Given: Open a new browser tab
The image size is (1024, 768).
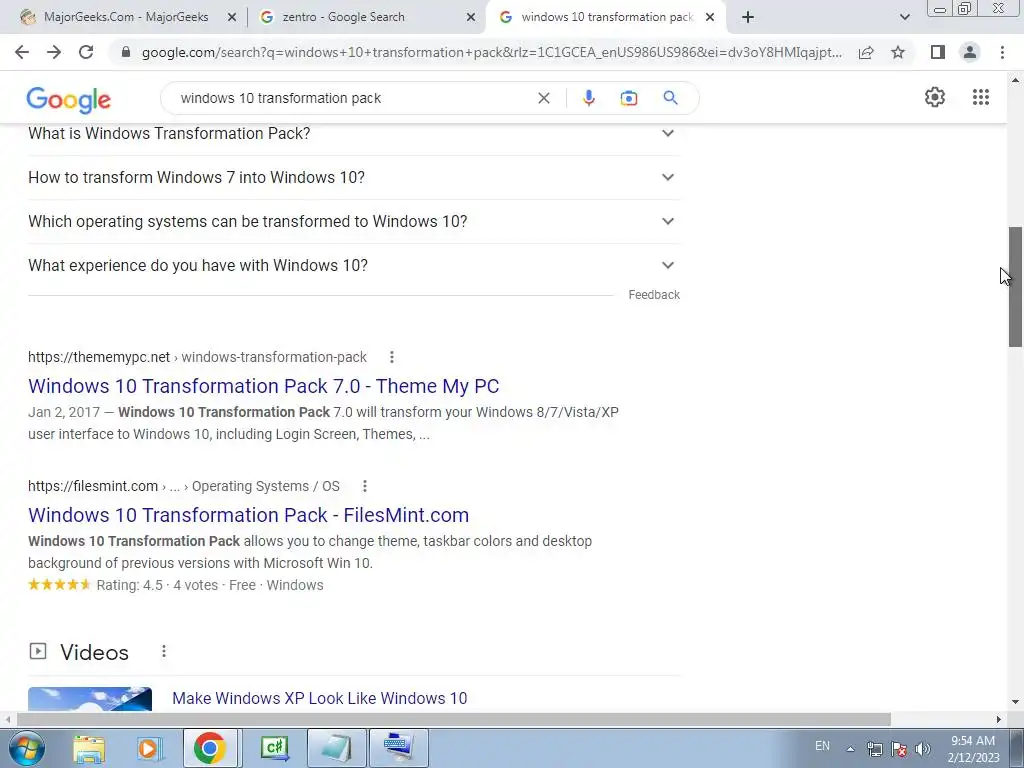Looking at the screenshot, I should [748, 17].
